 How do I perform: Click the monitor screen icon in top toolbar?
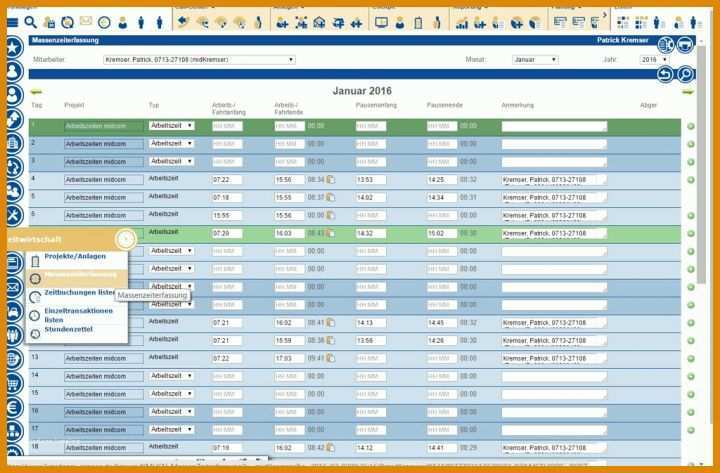381,22
